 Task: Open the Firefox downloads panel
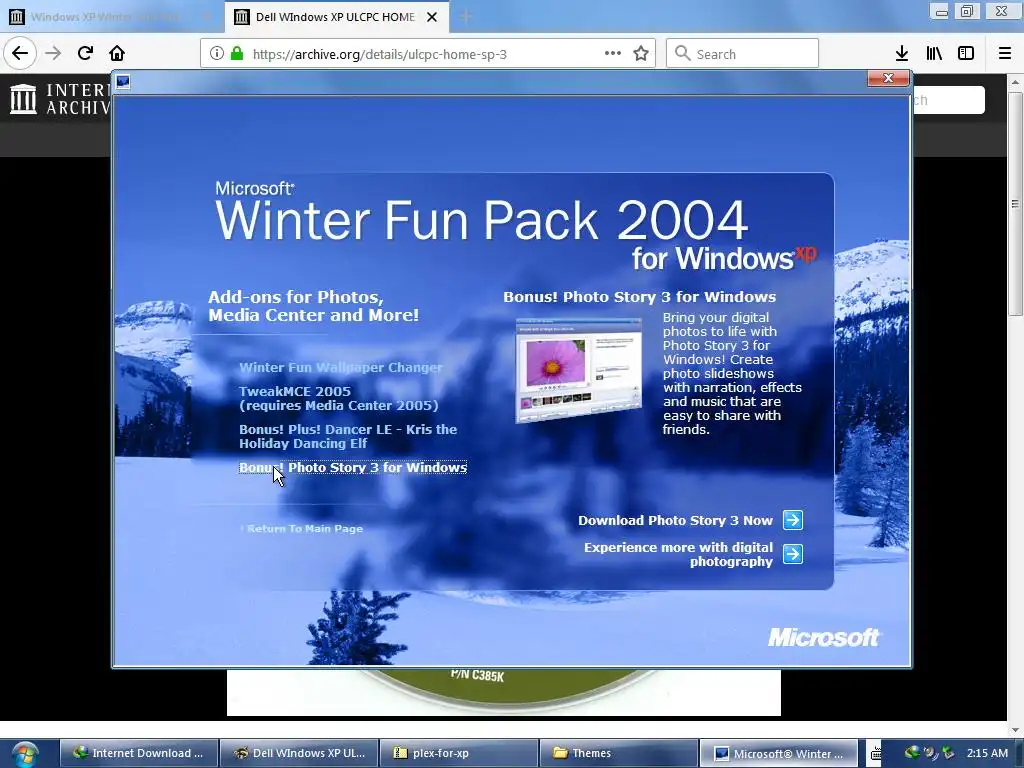pyautogui.click(x=902, y=54)
